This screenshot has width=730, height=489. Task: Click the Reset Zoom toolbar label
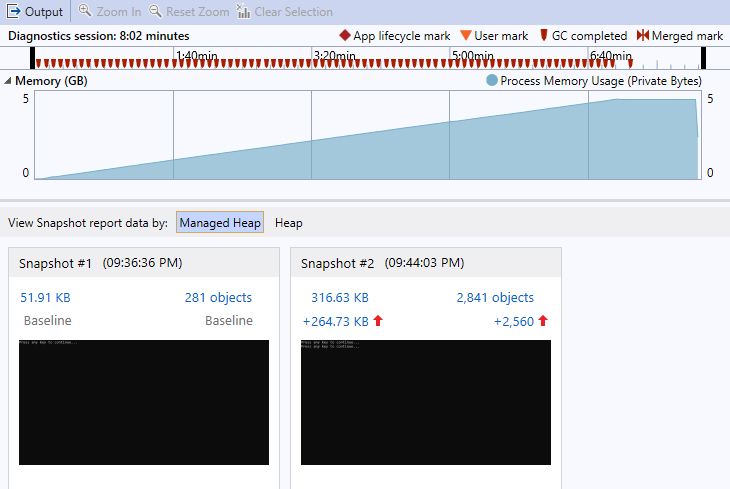(x=197, y=12)
